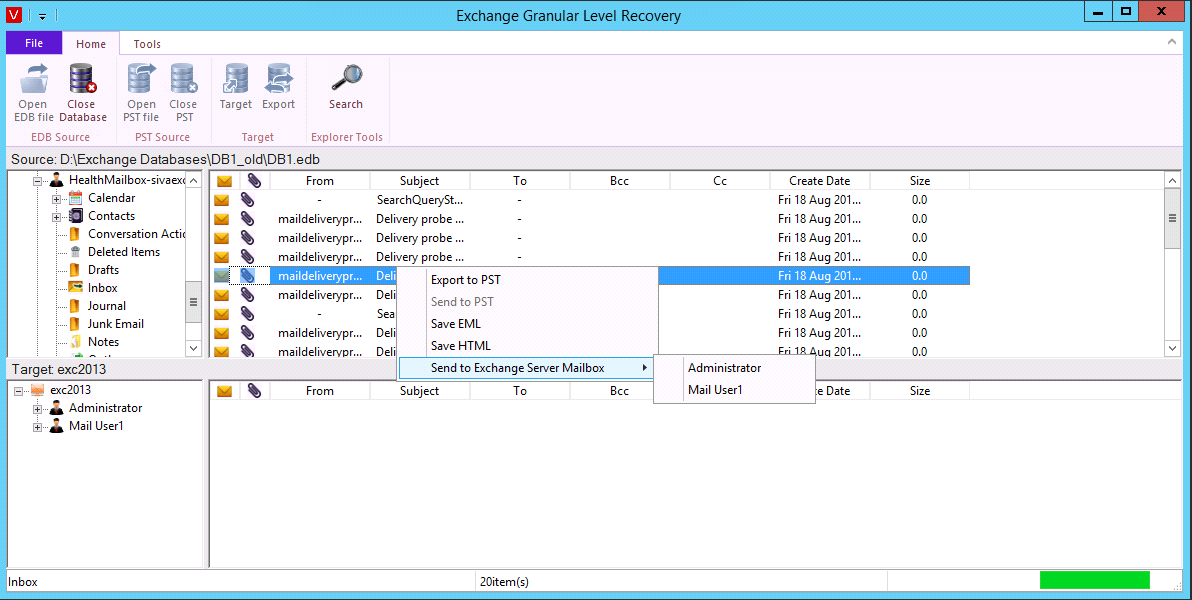Sort source list by Subject column
Screen dimensions: 1192x600
tap(420, 181)
